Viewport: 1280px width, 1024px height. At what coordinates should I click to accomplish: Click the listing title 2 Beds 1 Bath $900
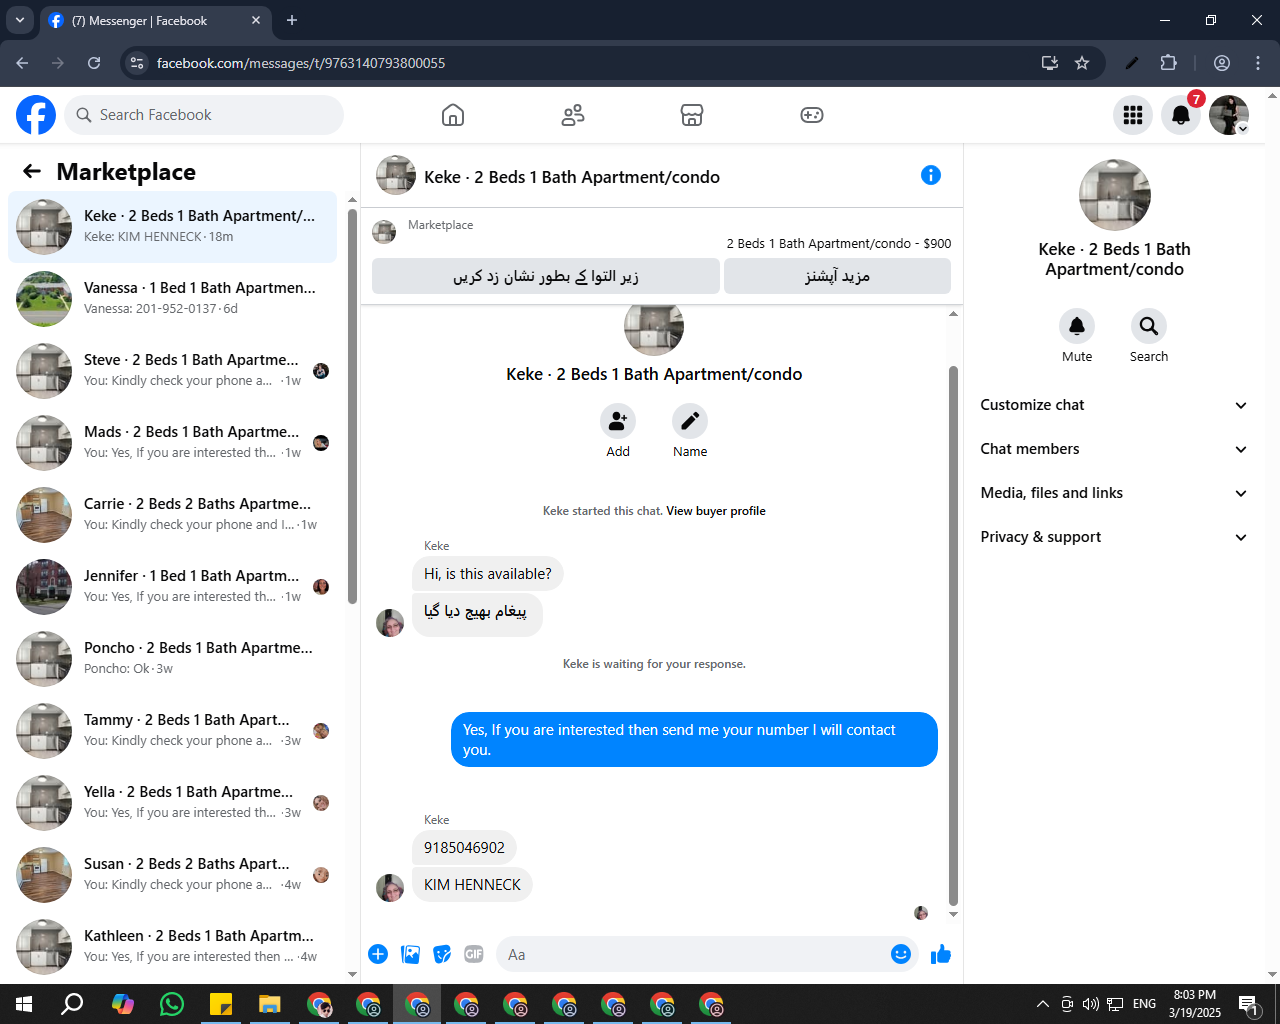point(838,243)
